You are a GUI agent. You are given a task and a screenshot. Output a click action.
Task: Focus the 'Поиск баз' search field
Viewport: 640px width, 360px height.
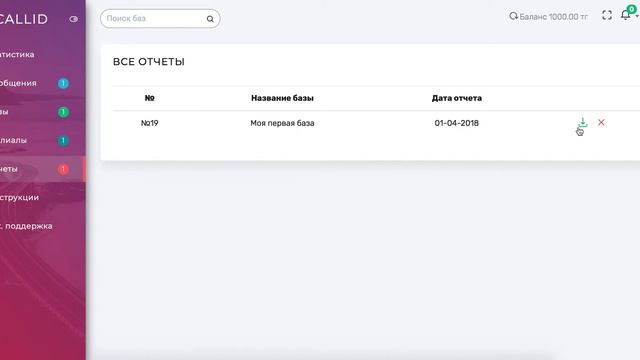[160, 18]
